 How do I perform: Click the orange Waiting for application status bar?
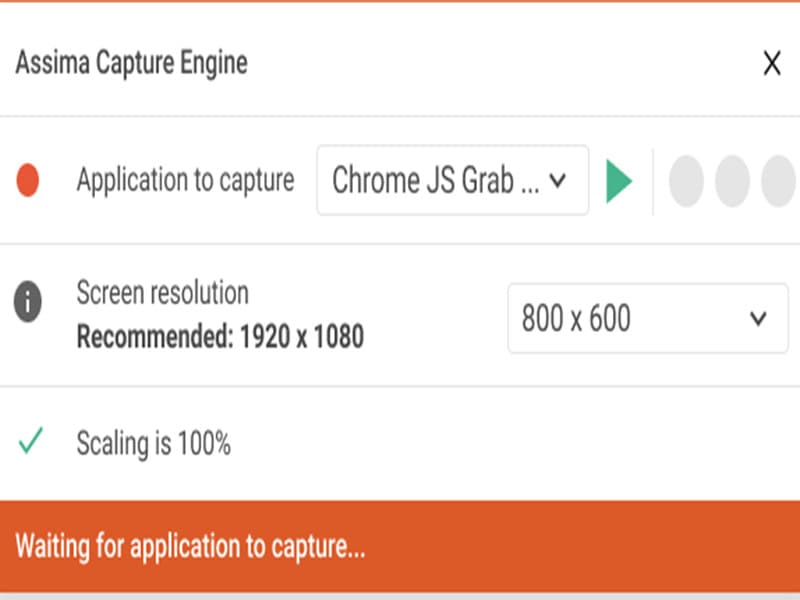tap(400, 547)
